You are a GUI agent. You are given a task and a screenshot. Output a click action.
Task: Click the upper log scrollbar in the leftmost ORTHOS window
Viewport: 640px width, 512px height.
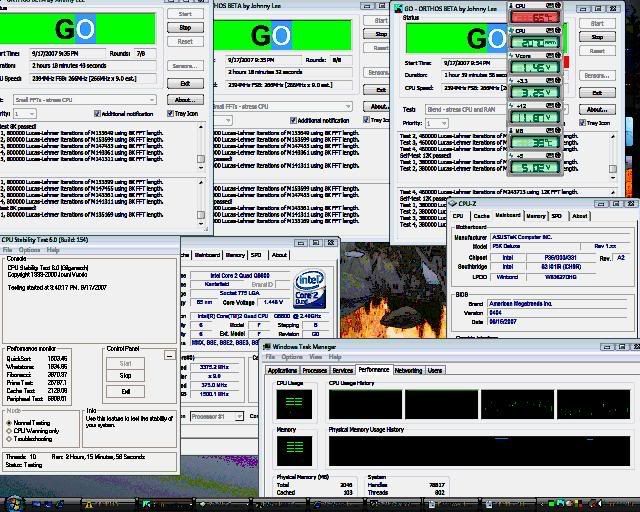tap(201, 147)
